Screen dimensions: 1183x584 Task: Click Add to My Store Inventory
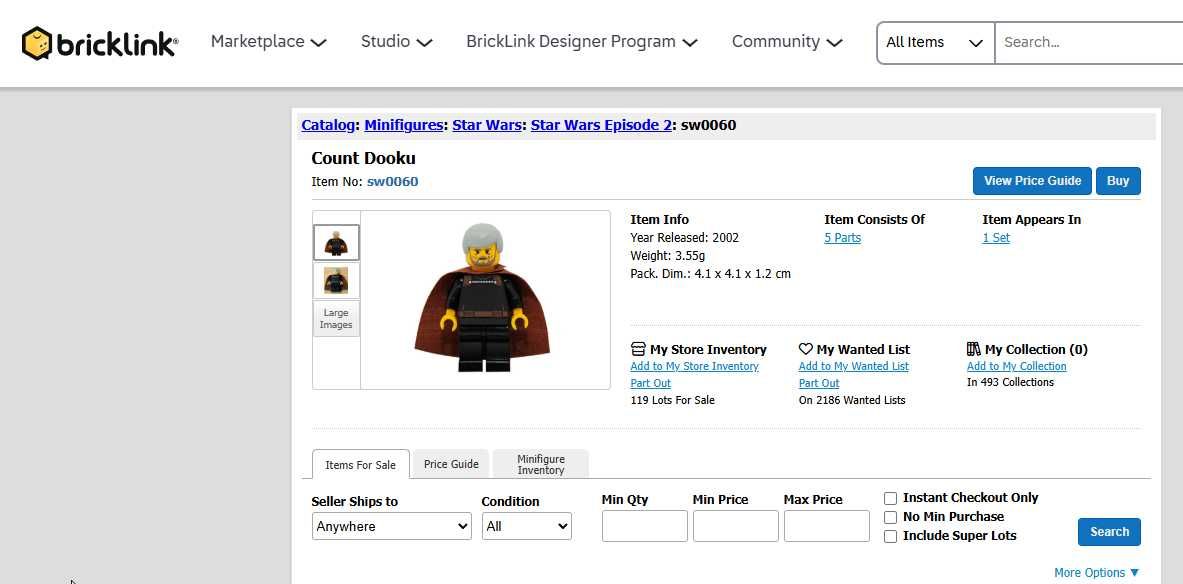click(694, 366)
